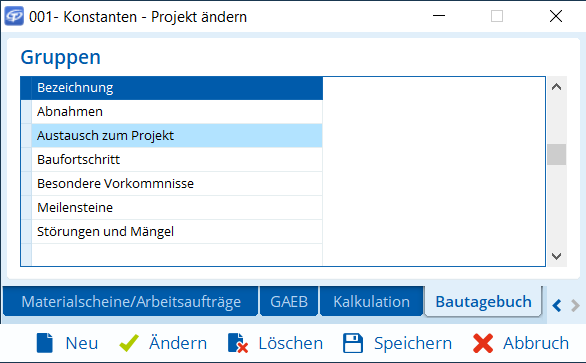Click the Neu document icon
The image size is (586, 363).
45,343
